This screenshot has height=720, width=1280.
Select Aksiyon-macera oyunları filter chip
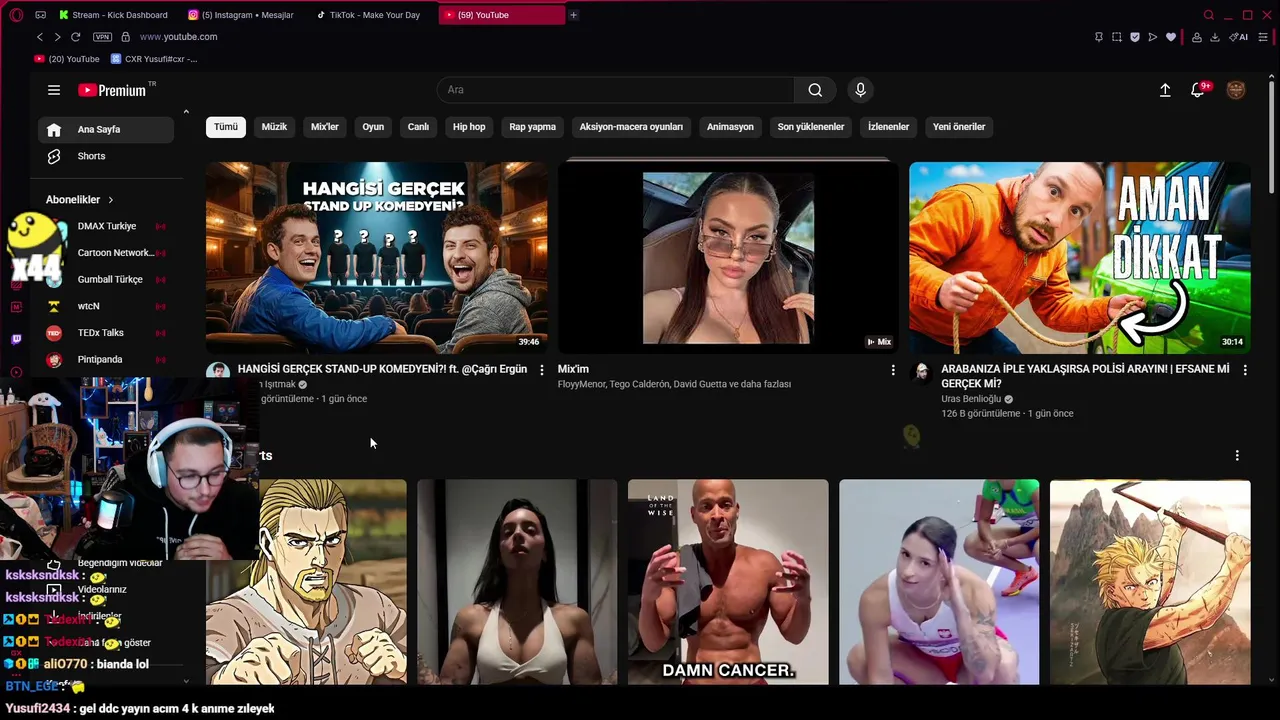click(x=631, y=127)
